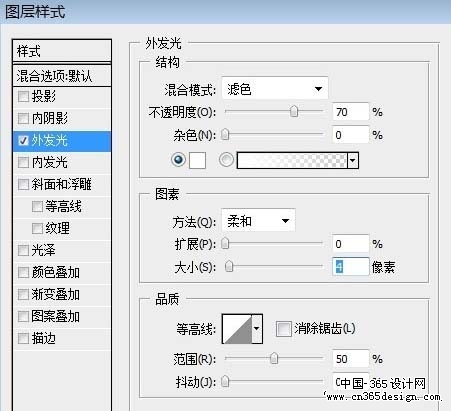Check the 消除锯齿 anti-alias checkbox
This screenshot has height=411, width=451.
pos(283,329)
